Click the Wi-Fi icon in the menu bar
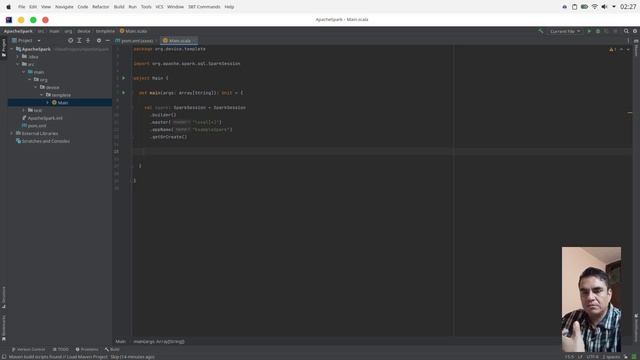Image resolution: width=640 pixels, height=360 pixels. coord(595,7)
